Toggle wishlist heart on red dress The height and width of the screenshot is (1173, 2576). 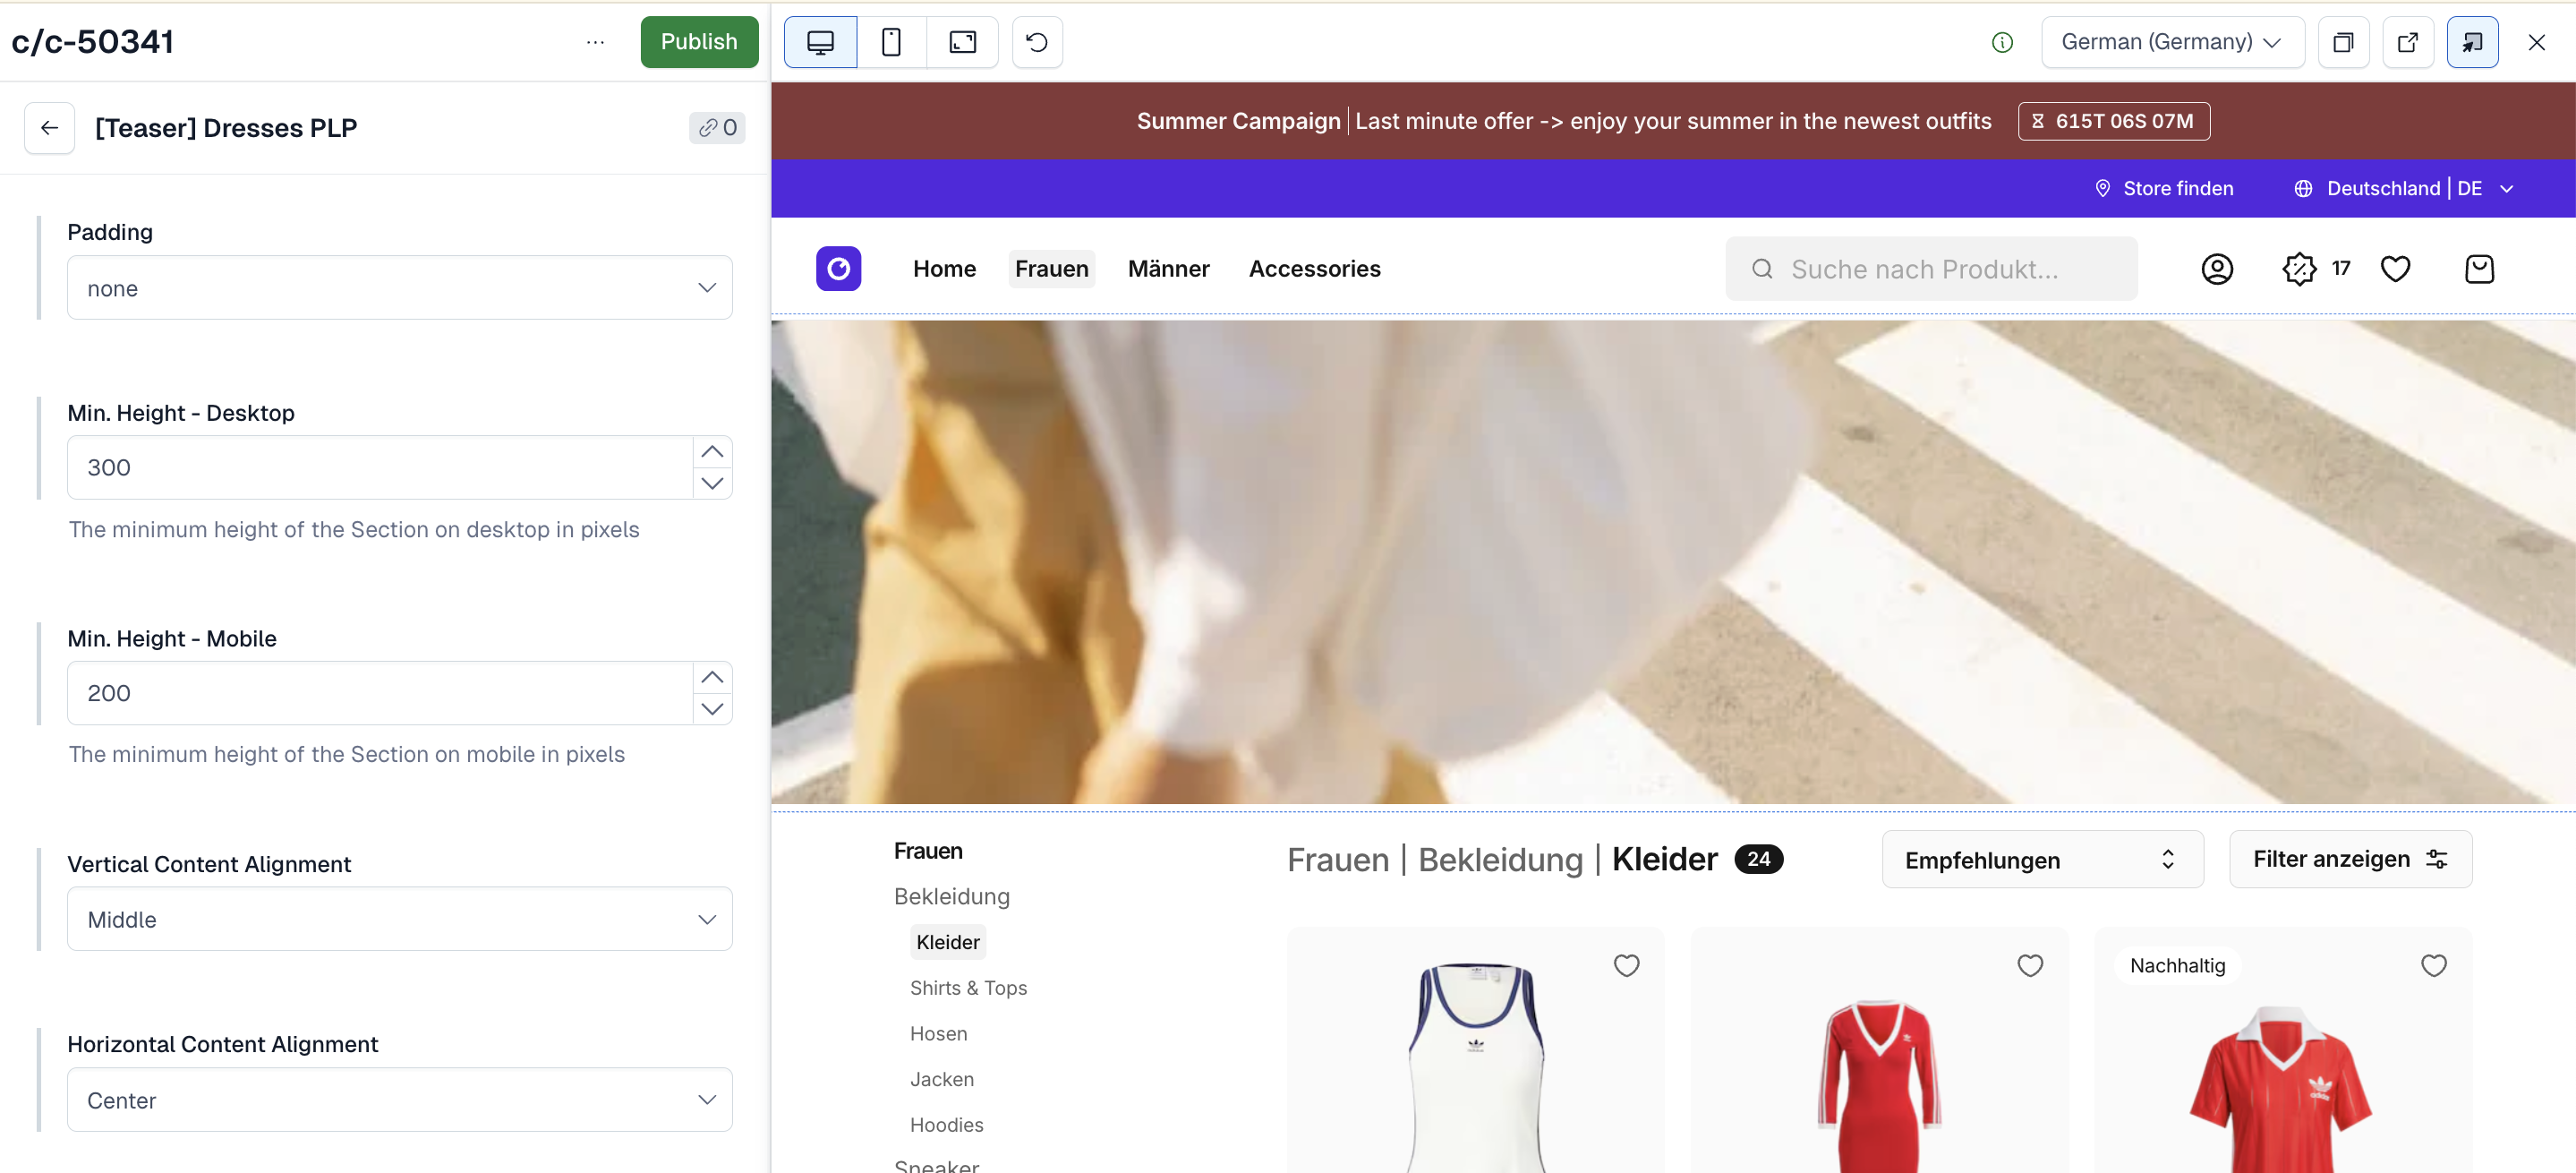[x=2029, y=965]
